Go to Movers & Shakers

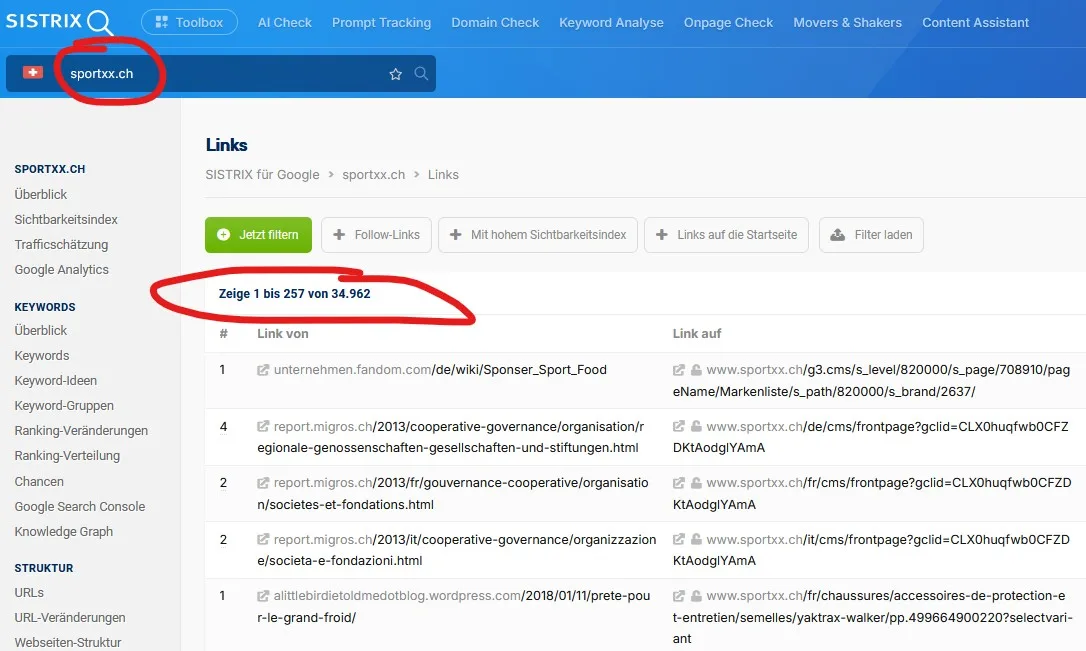[847, 22]
